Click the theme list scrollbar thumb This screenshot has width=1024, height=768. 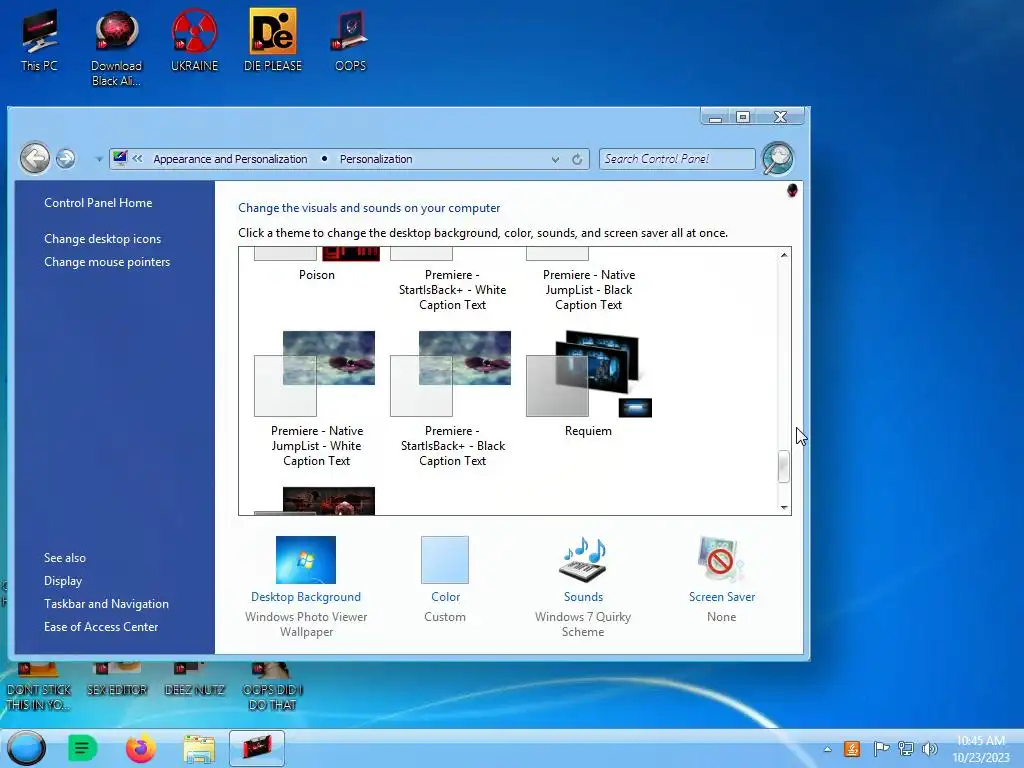pyautogui.click(x=784, y=466)
